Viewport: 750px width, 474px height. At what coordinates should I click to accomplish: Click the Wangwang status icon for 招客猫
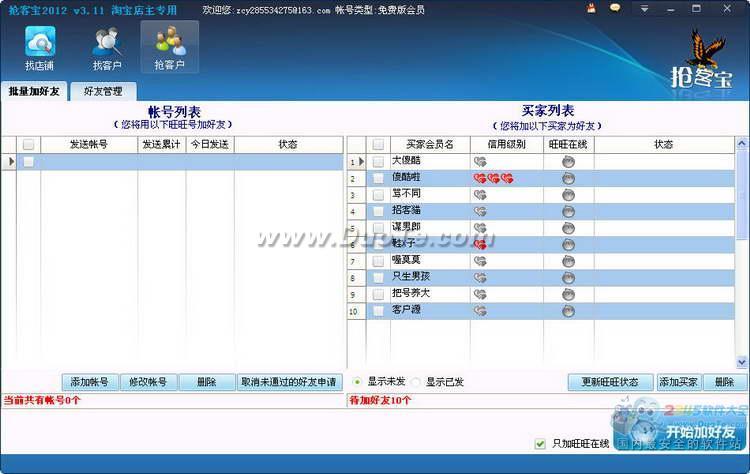[x=568, y=211]
